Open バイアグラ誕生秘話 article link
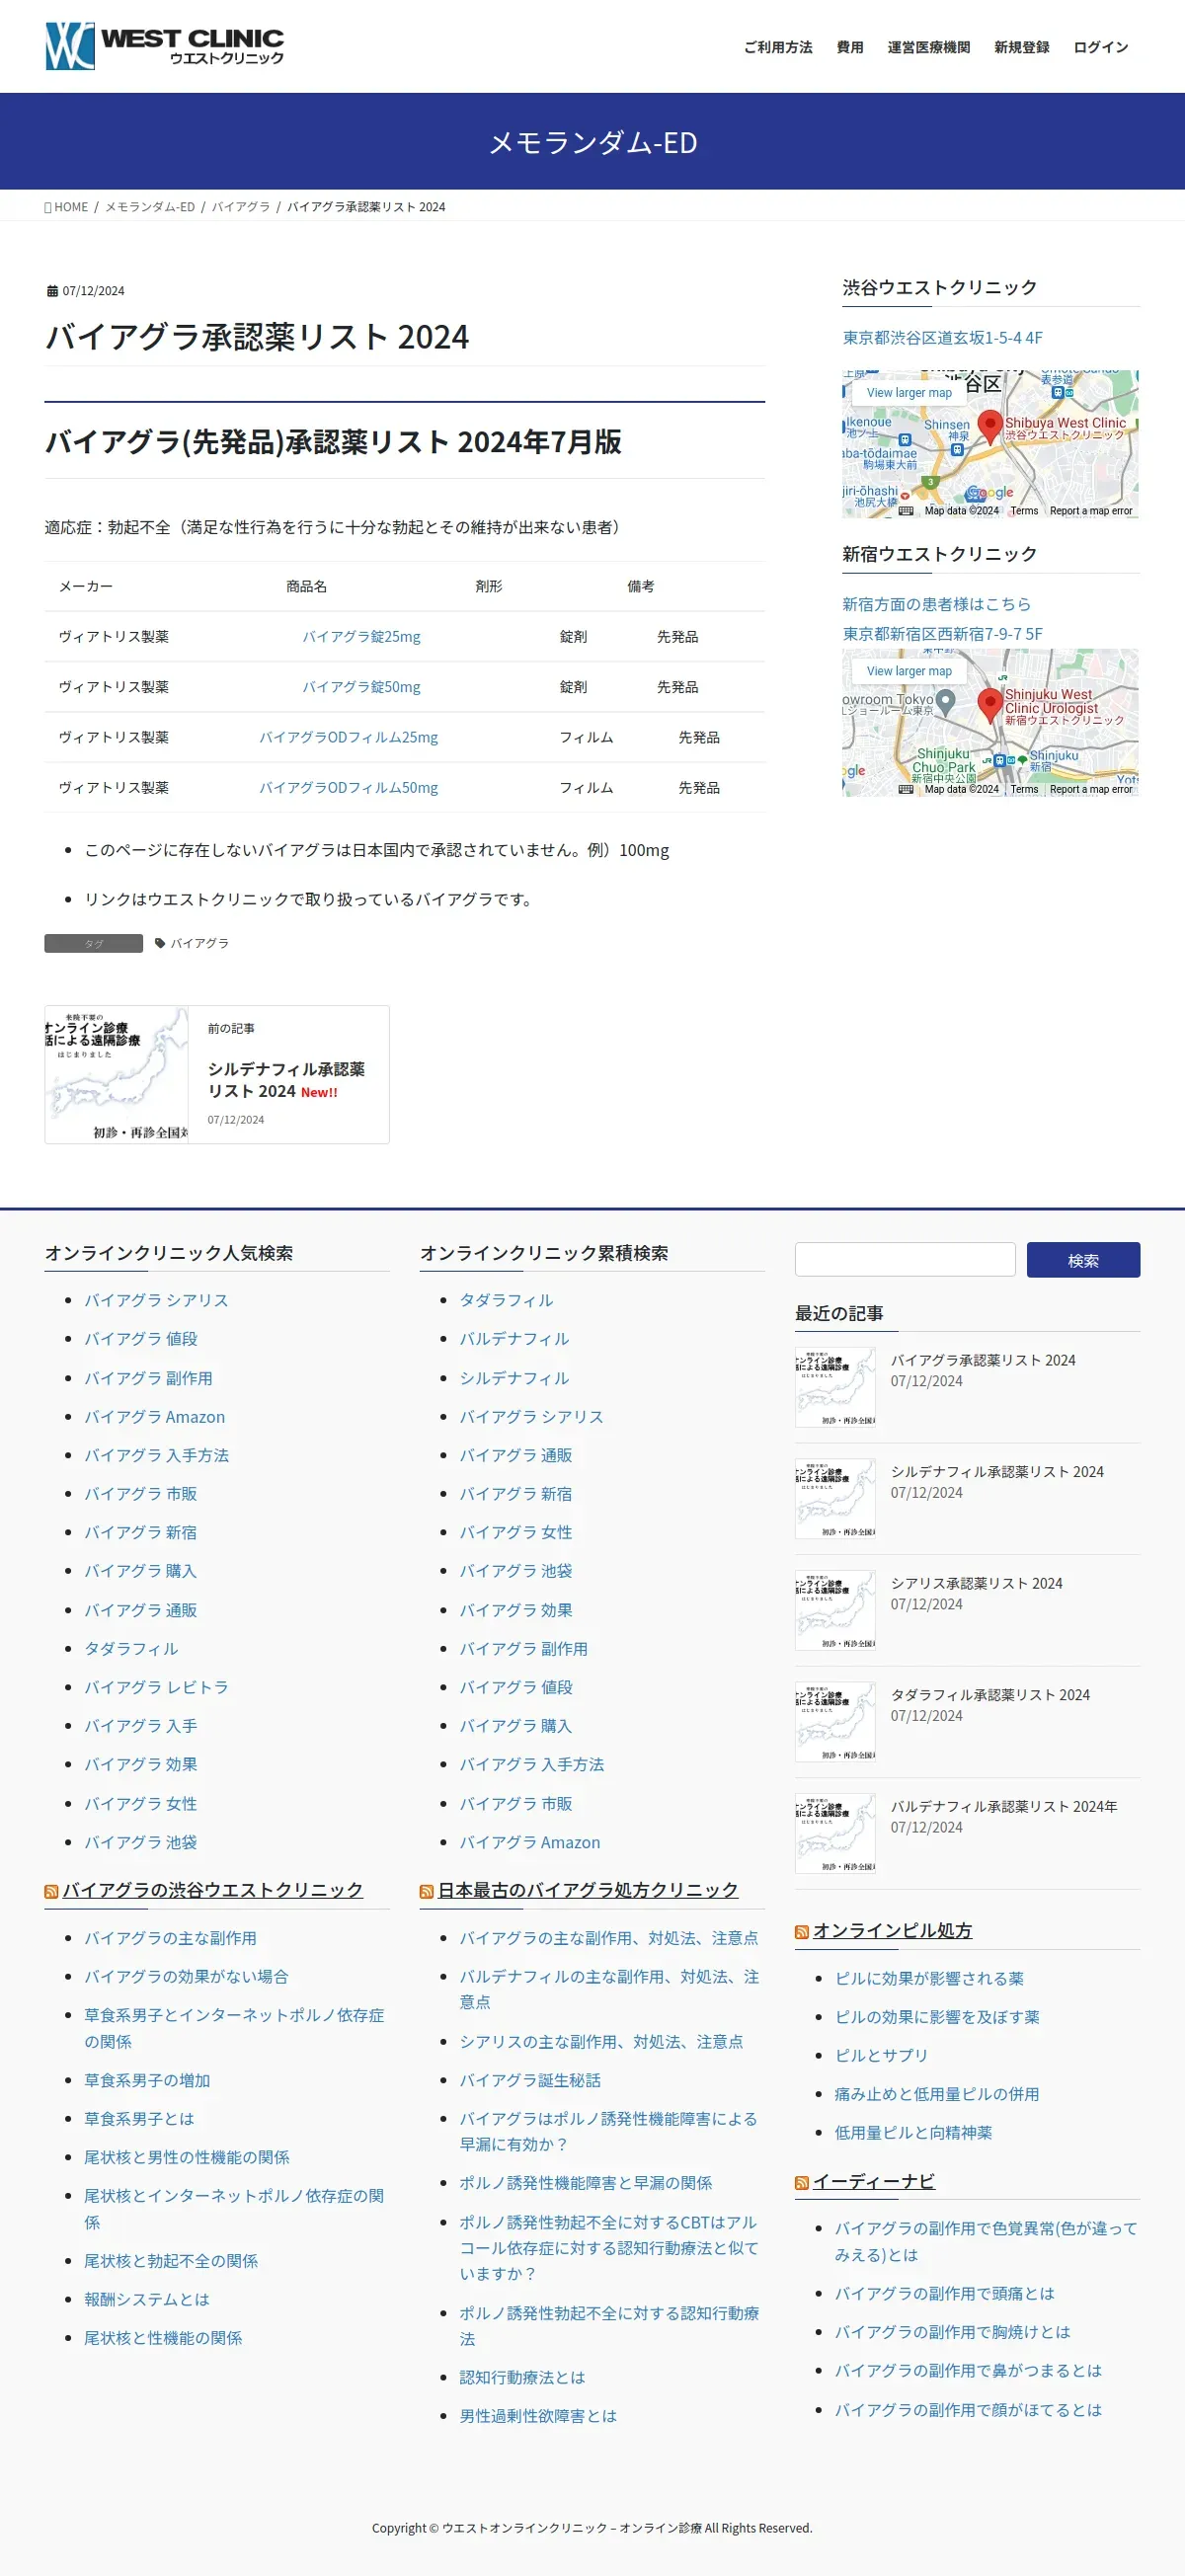This screenshot has width=1185, height=2576. coord(530,2080)
